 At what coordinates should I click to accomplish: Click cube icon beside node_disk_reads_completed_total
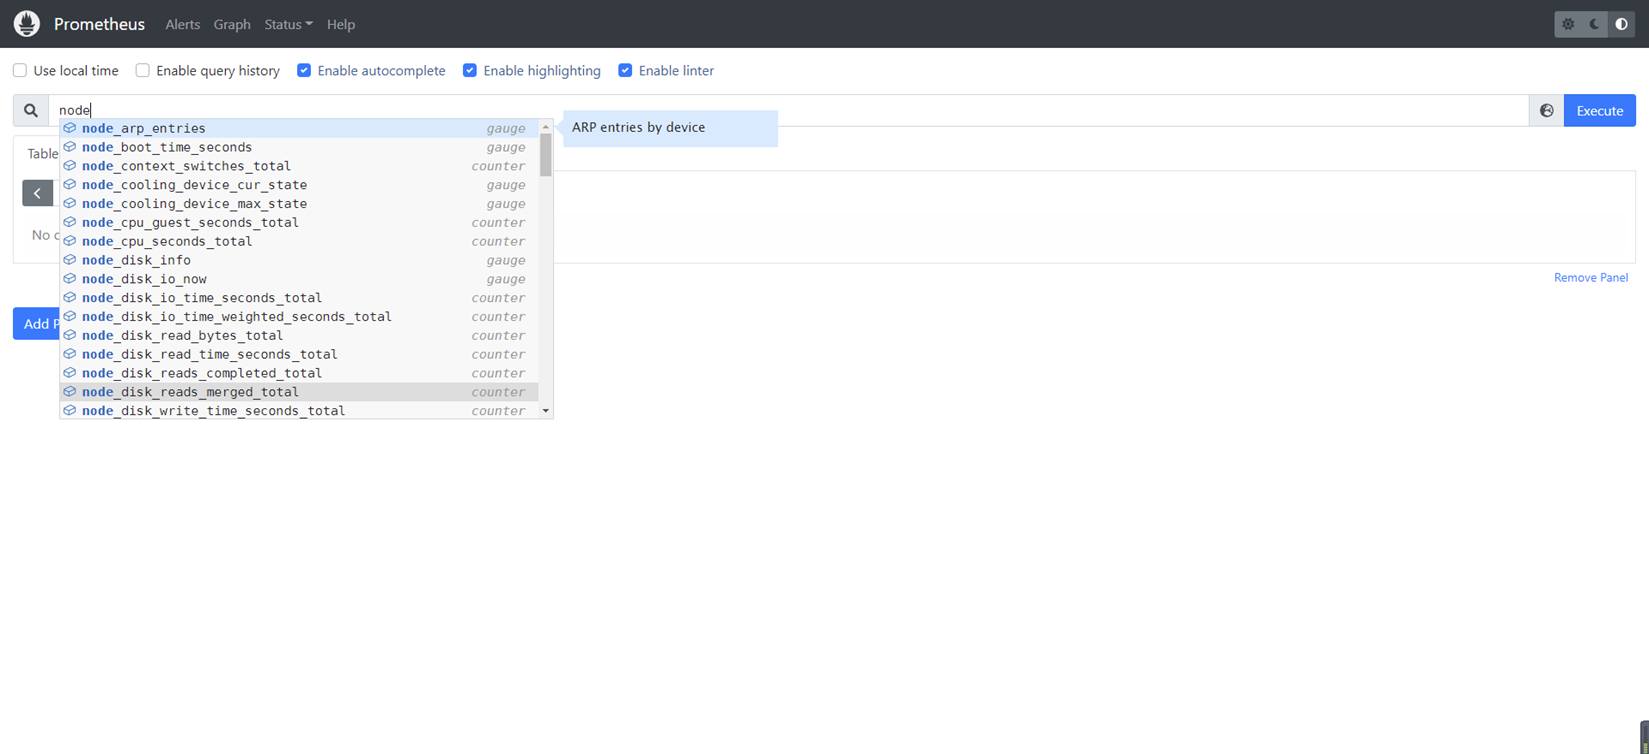click(x=70, y=373)
